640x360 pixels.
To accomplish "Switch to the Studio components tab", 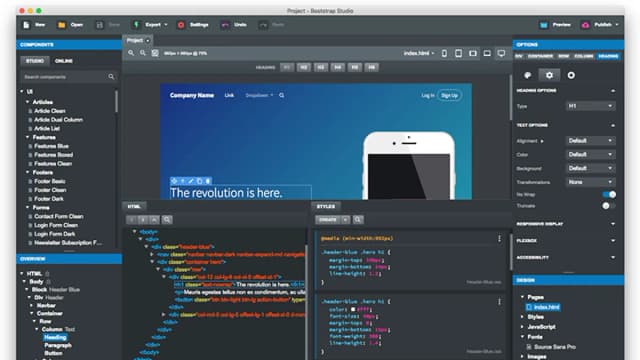I will (x=35, y=61).
